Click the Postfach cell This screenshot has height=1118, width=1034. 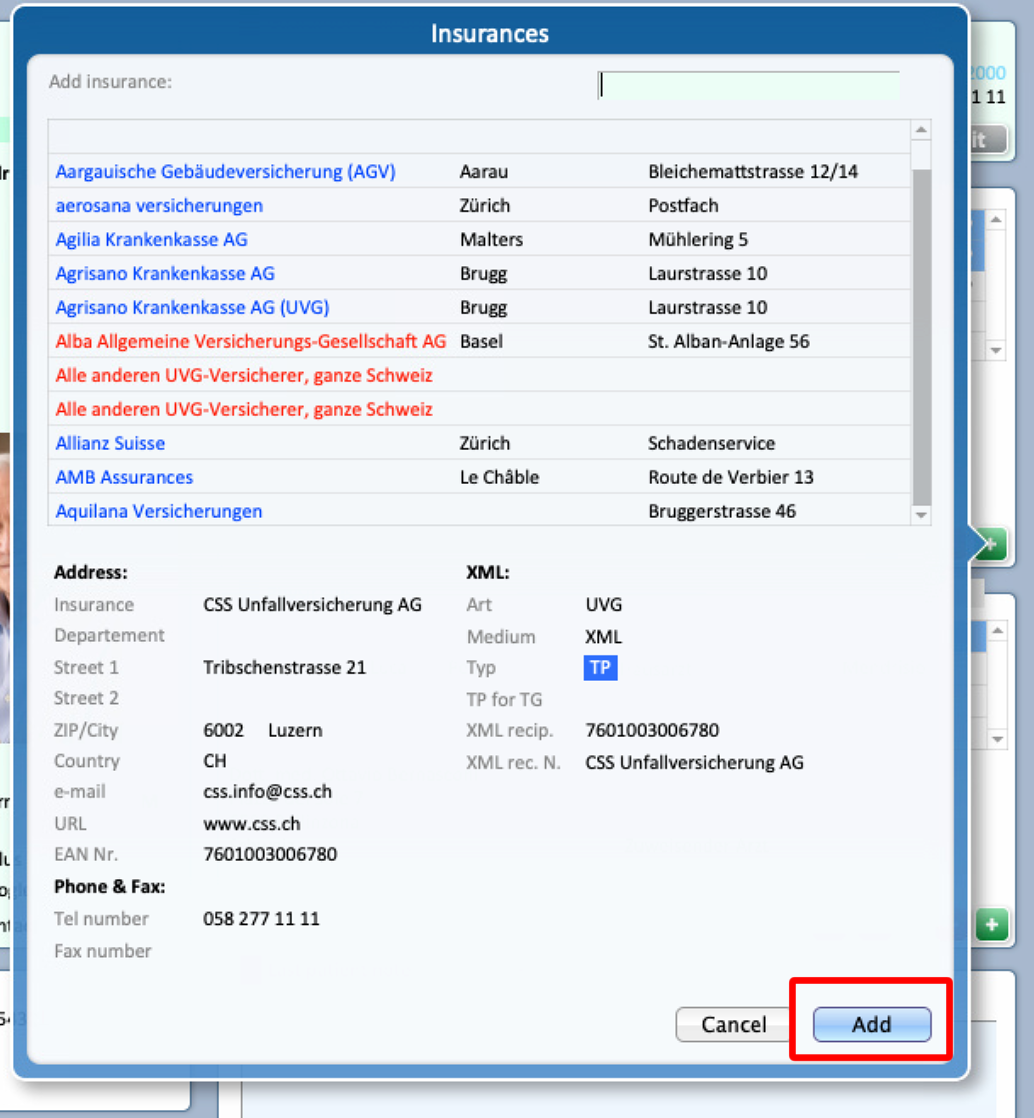[683, 206]
